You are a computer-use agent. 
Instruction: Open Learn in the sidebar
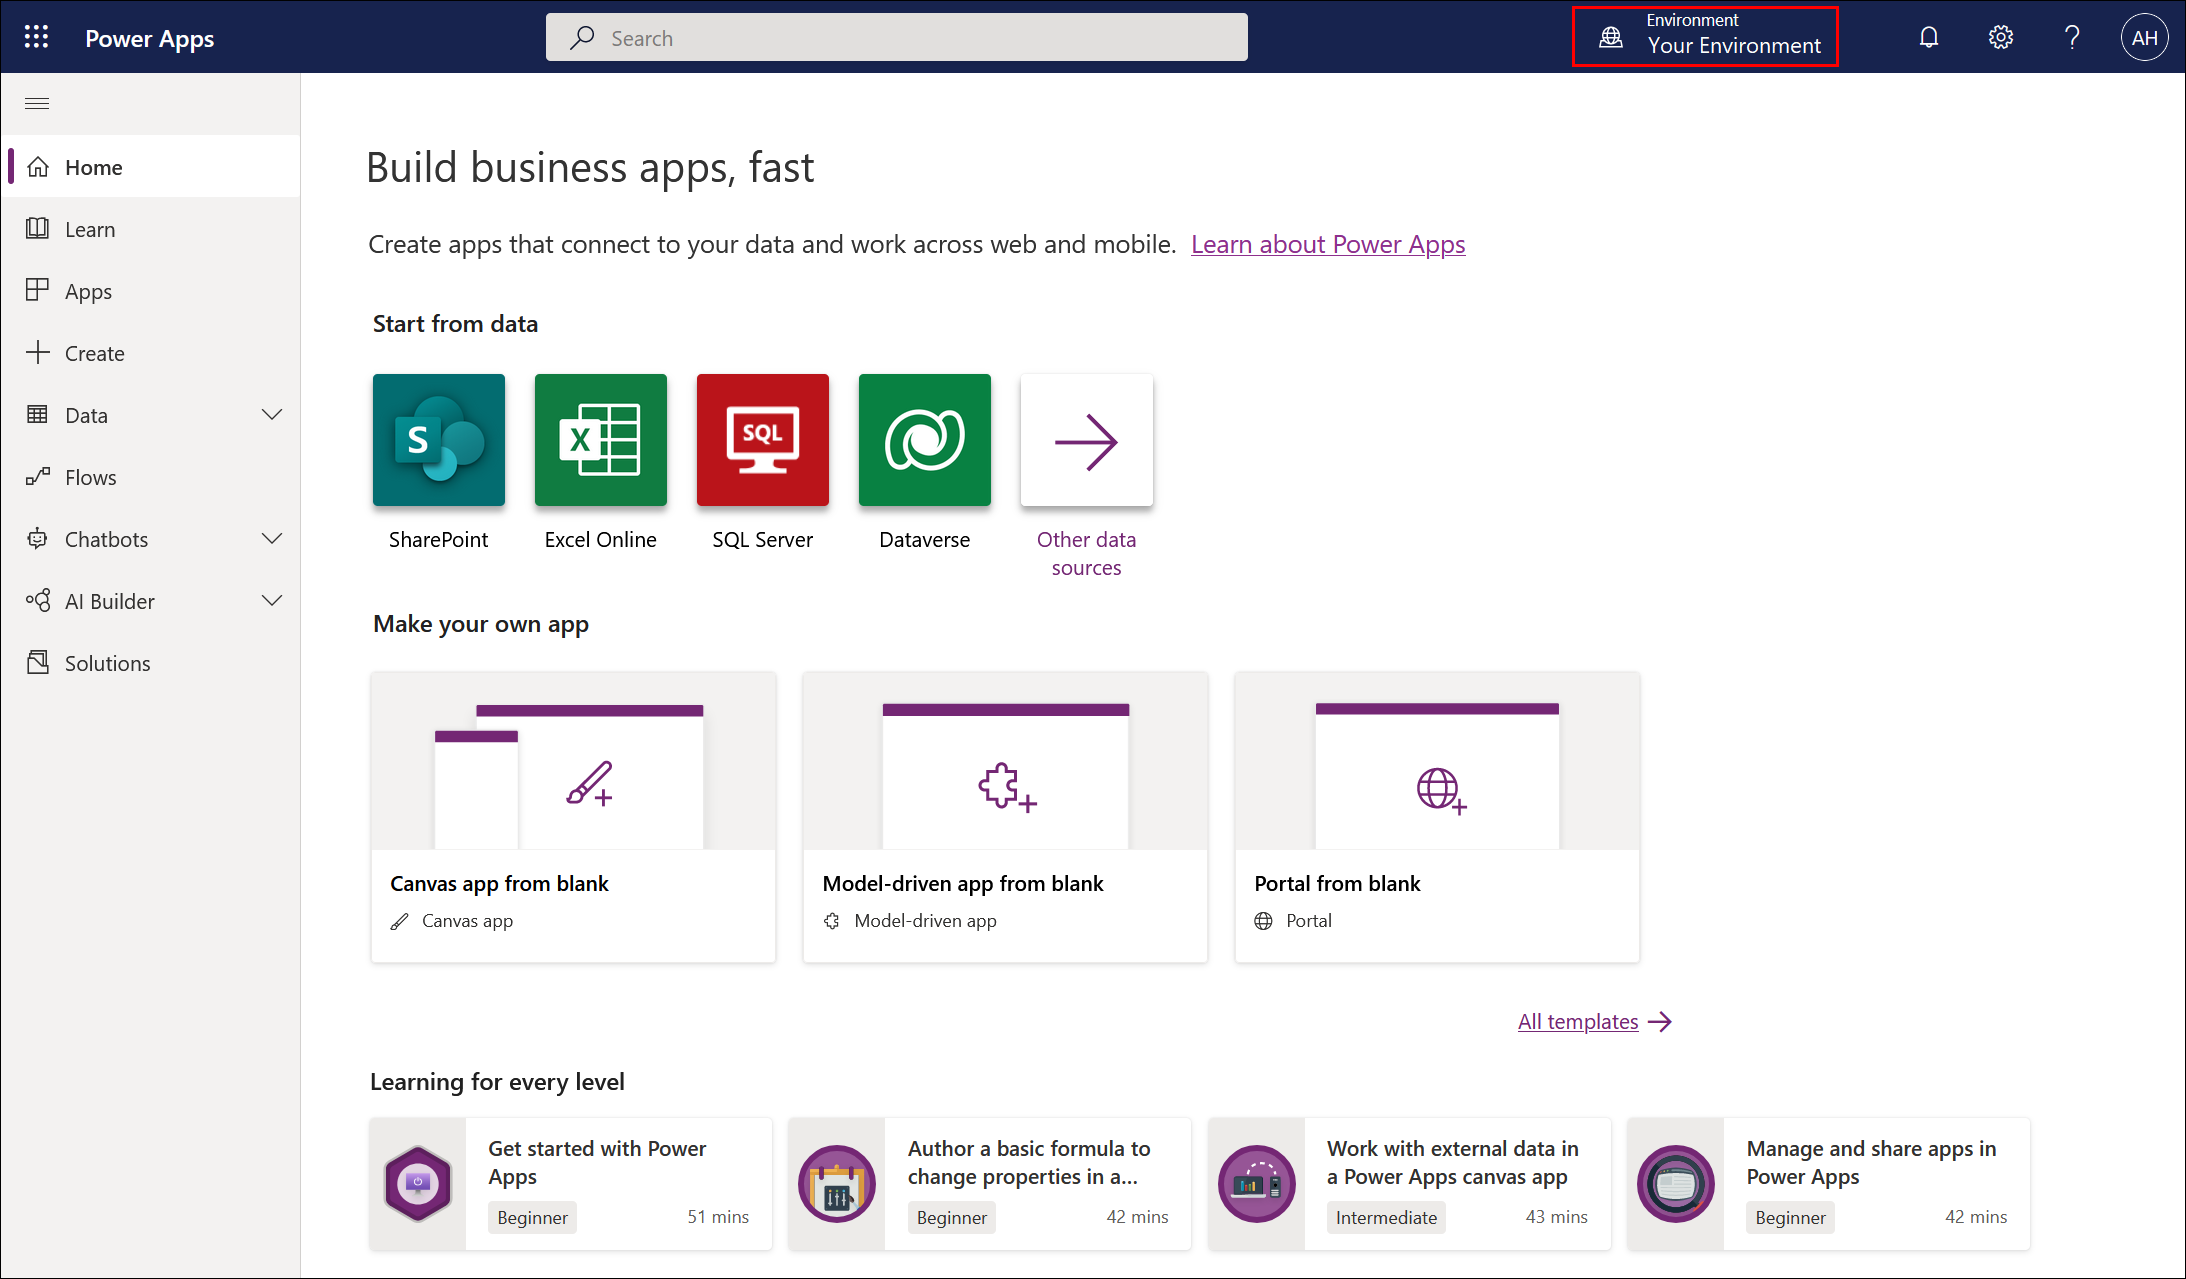[151, 229]
